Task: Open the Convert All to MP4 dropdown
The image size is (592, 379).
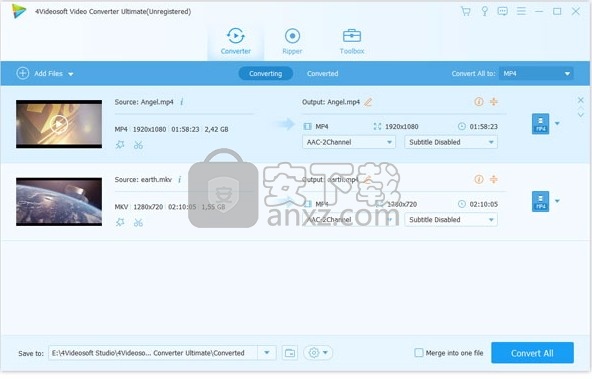Action: [x=536, y=74]
